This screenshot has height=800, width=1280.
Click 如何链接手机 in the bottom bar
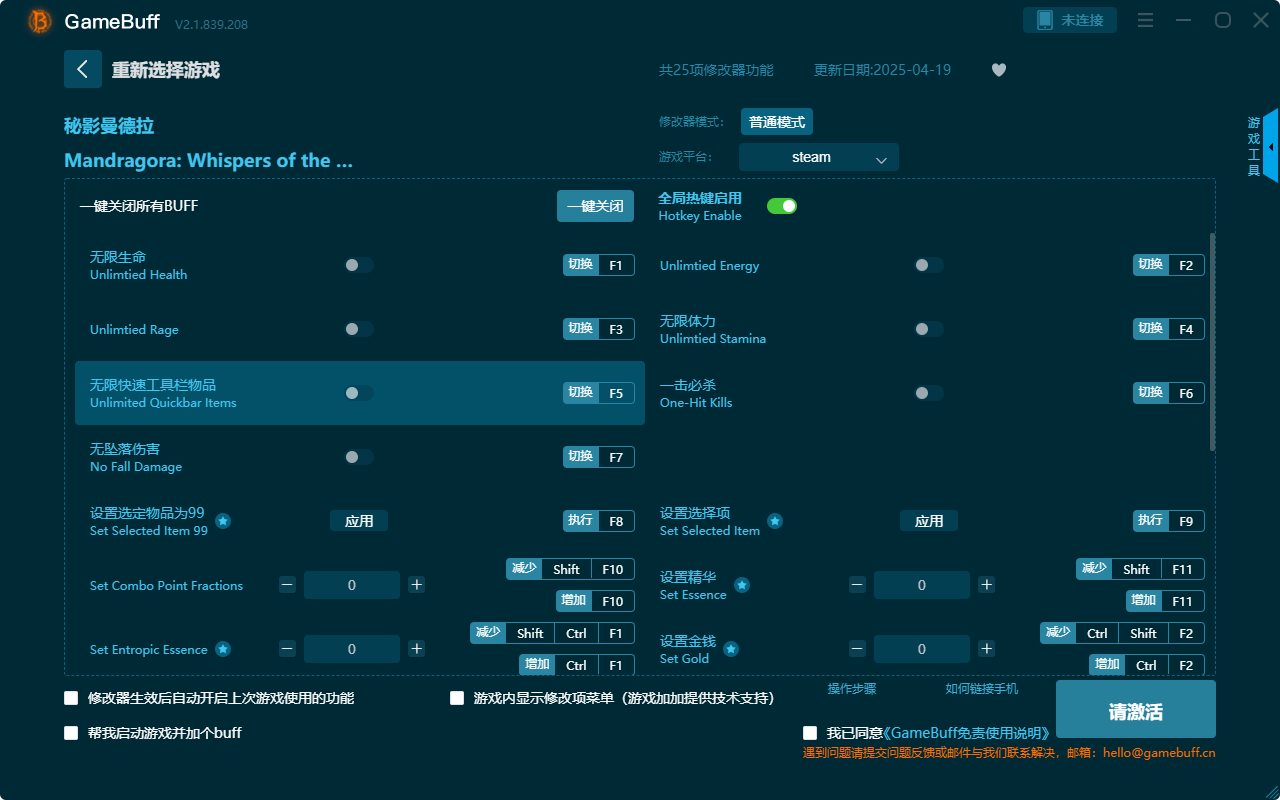pyautogui.click(x=981, y=688)
